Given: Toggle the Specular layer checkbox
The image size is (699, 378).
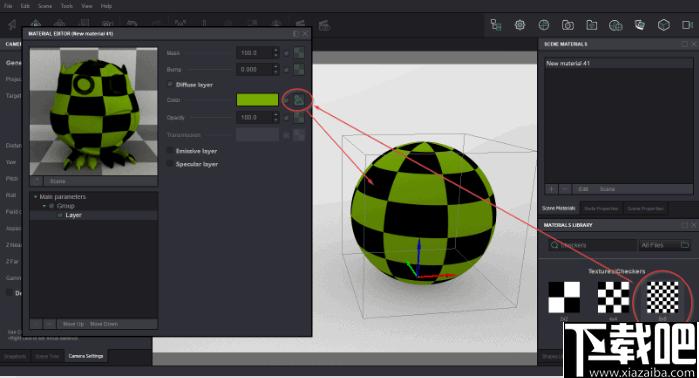Looking at the screenshot, I should click(x=170, y=164).
